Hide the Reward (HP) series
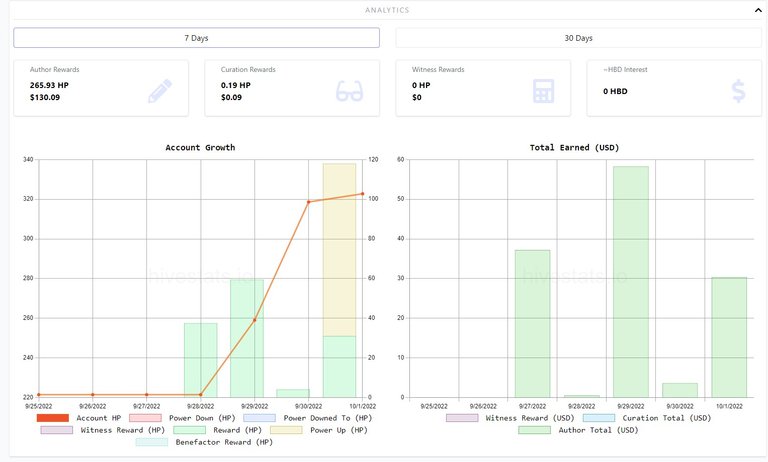 click(x=212, y=430)
